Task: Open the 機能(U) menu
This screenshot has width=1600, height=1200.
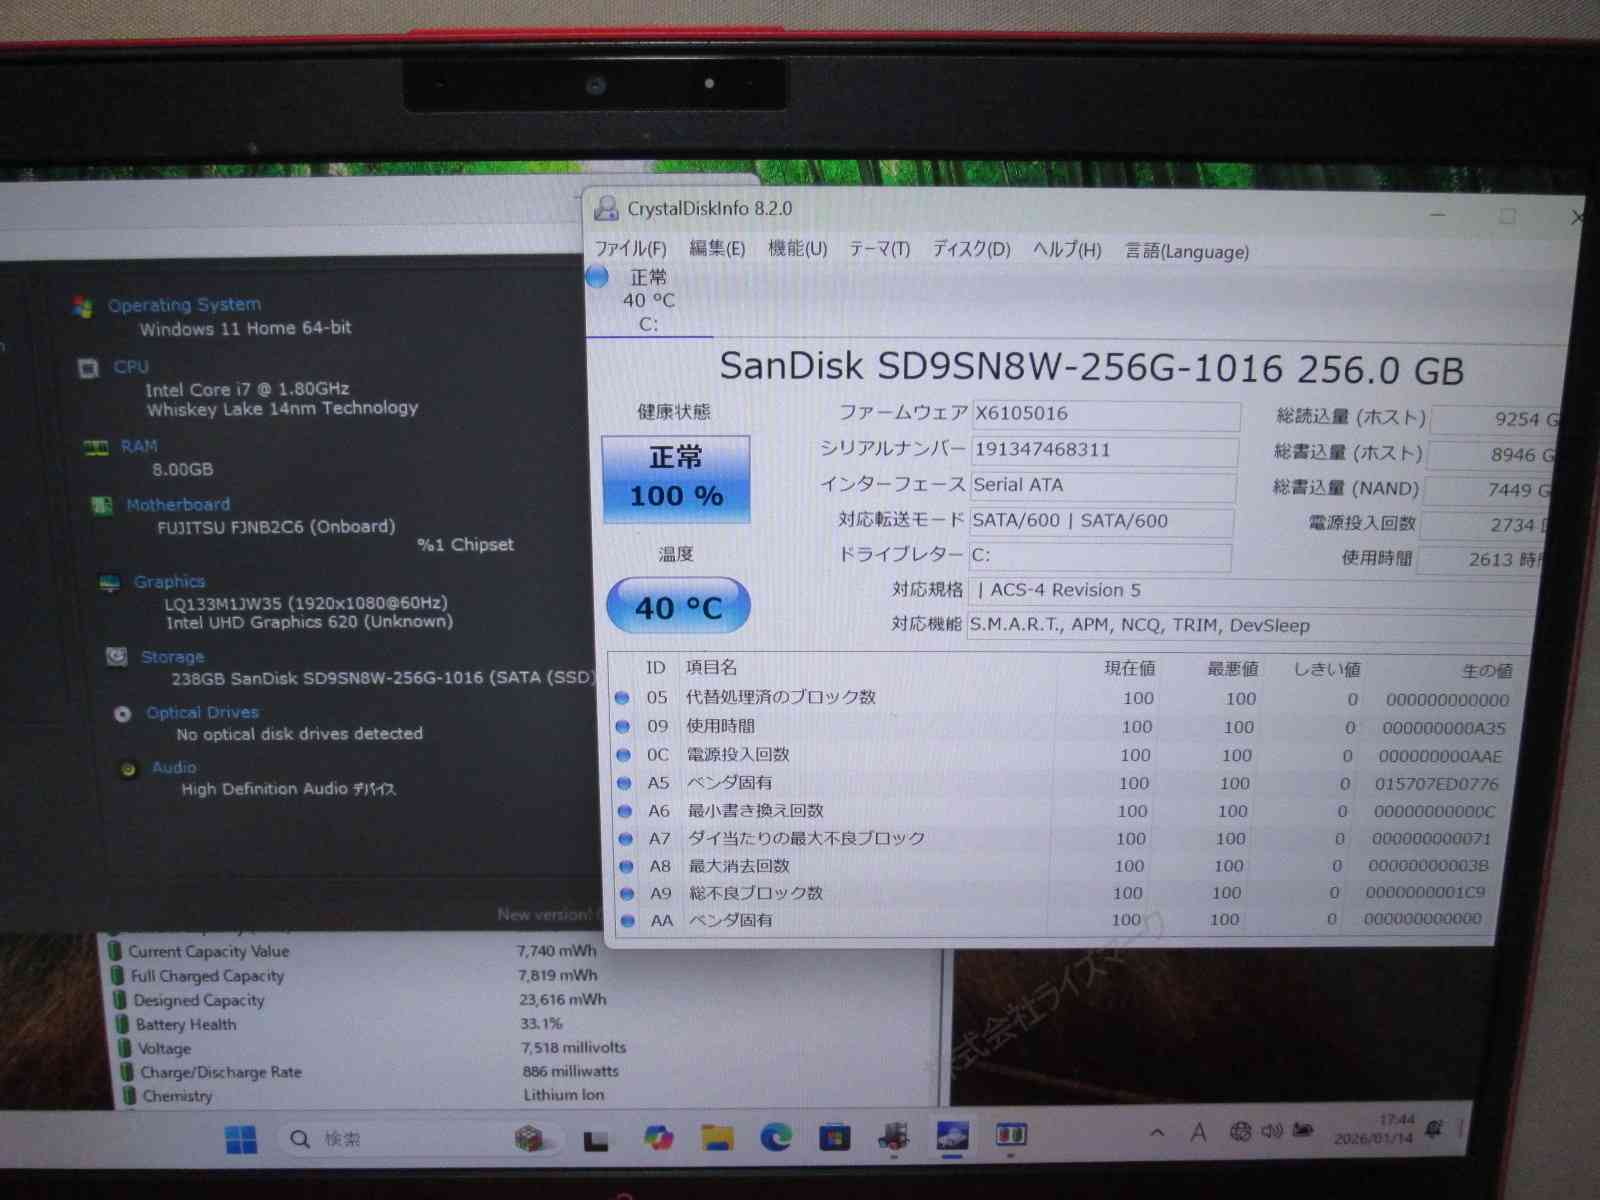Action: (x=797, y=249)
